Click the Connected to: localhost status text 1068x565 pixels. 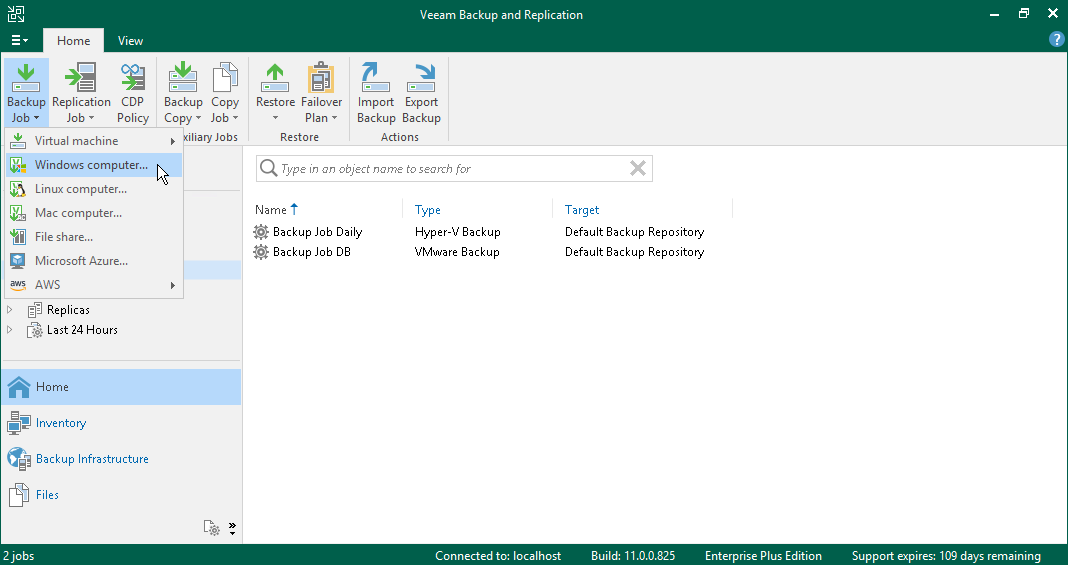[498, 556]
